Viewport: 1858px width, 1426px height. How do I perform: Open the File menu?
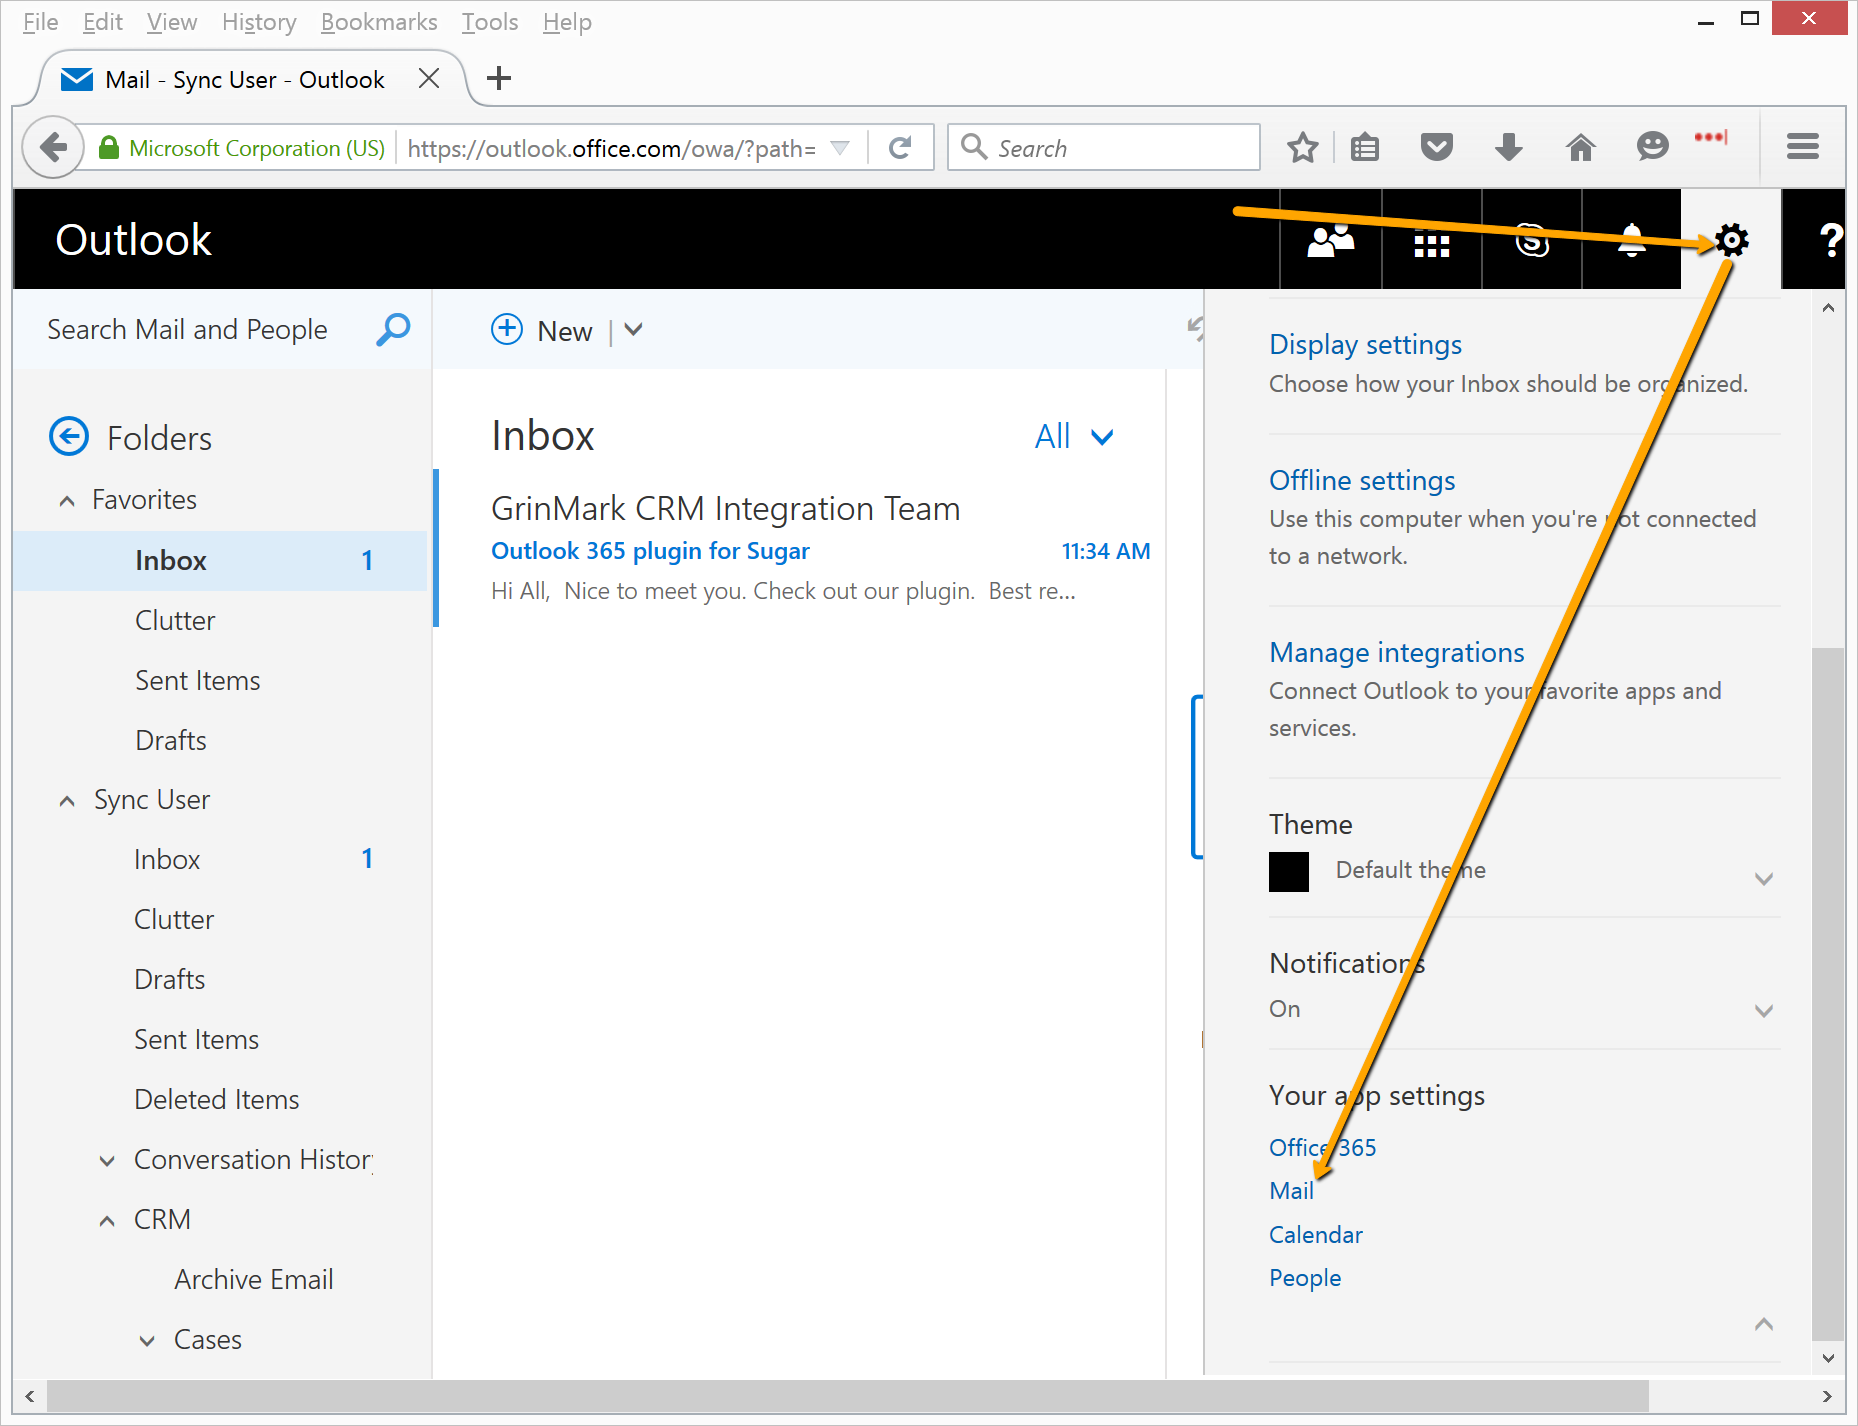point(40,22)
